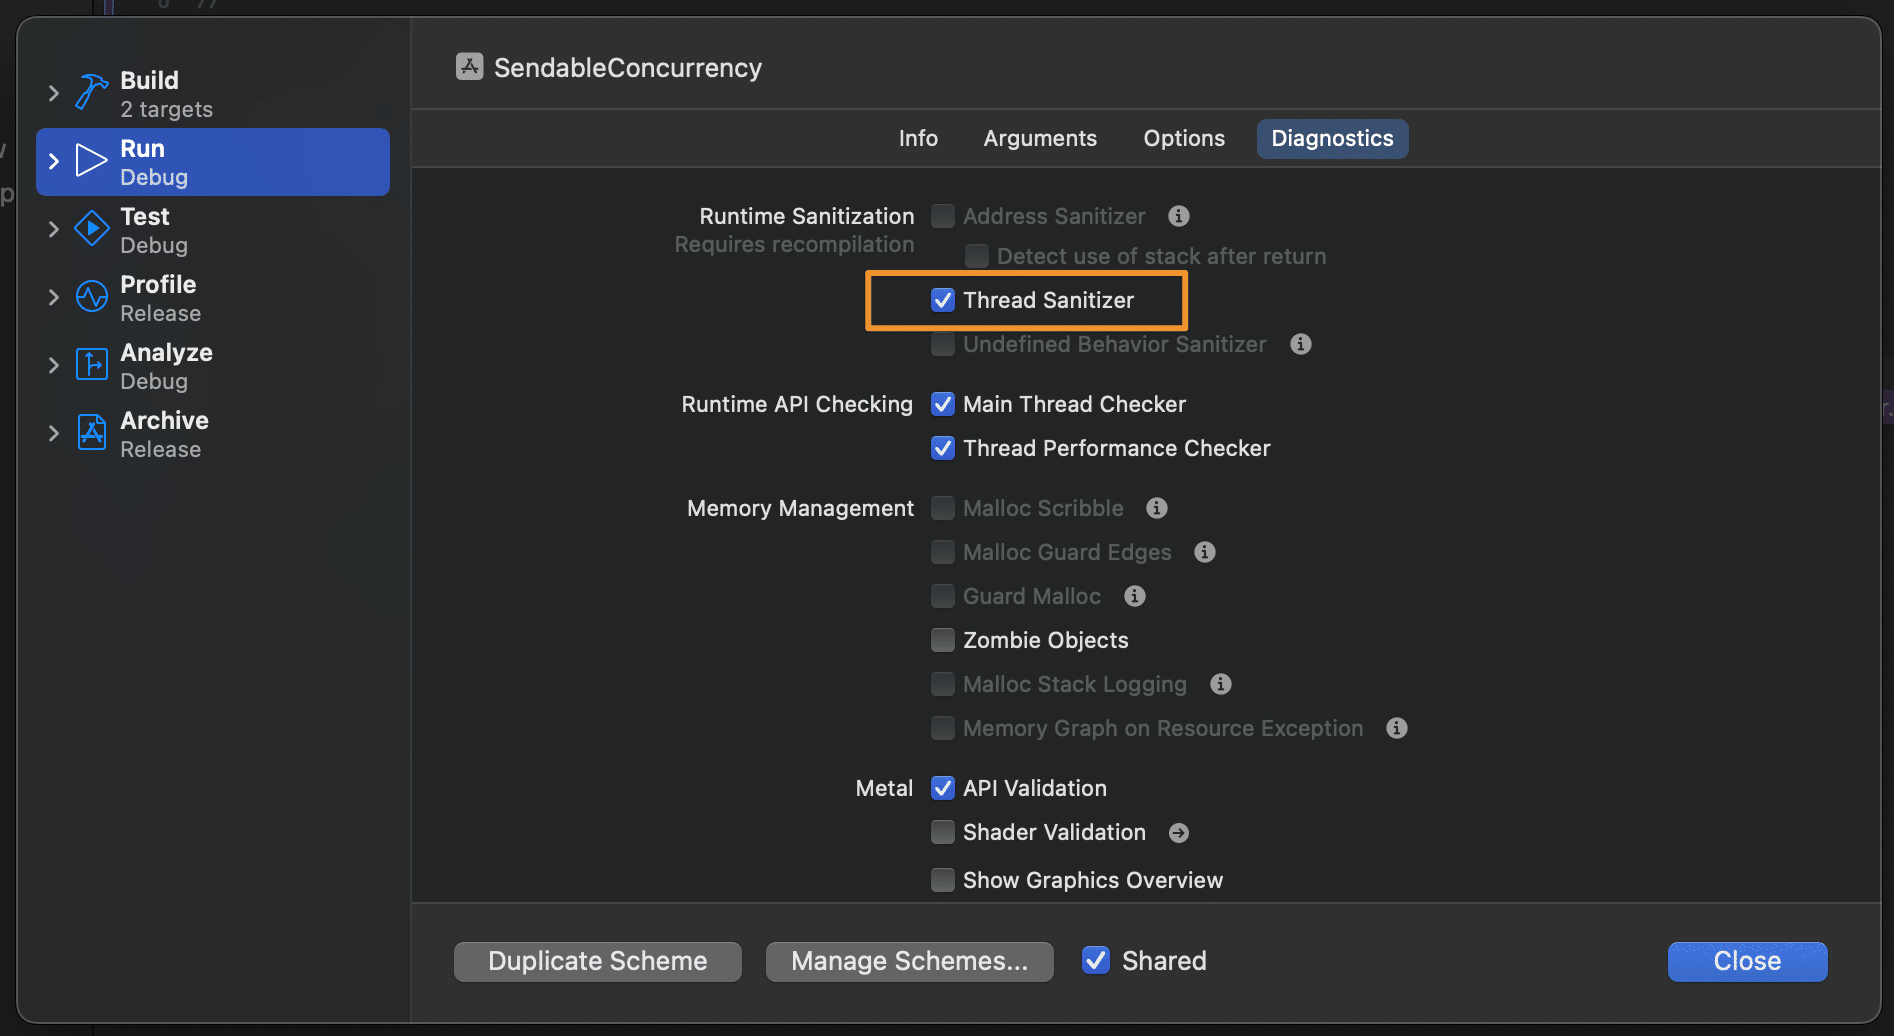Expand the Run action chevron

coord(54,161)
